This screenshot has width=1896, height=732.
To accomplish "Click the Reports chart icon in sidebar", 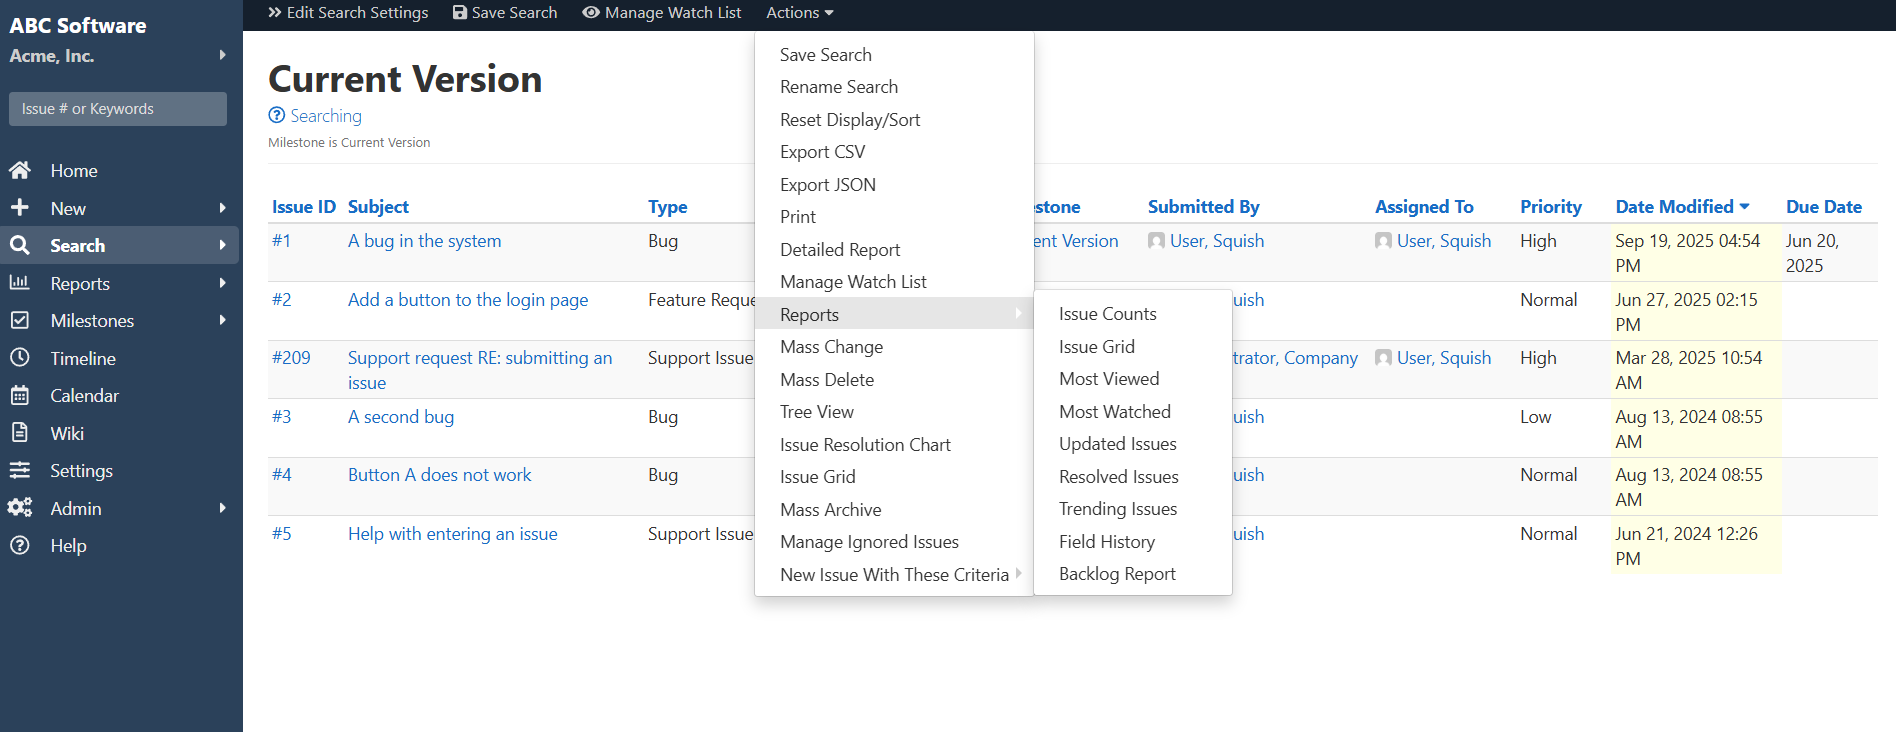I will pos(19,283).
